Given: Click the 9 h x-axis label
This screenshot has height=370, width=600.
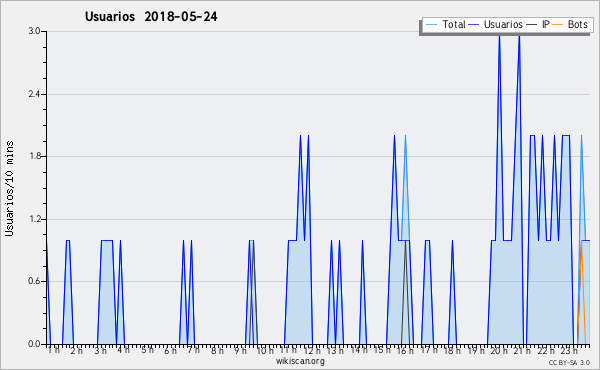Looking at the screenshot, I should tap(240, 350).
